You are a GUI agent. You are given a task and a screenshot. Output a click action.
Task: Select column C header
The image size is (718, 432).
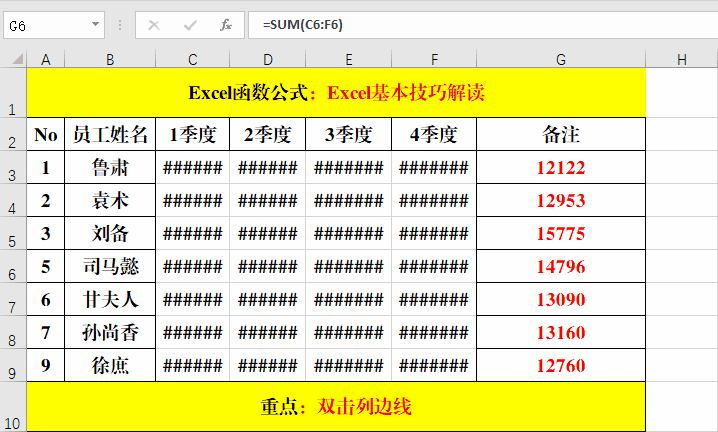click(192, 59)
